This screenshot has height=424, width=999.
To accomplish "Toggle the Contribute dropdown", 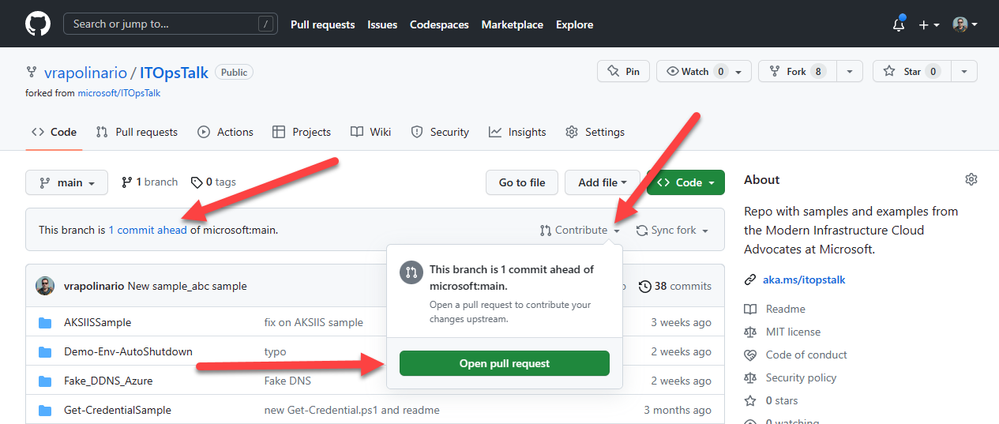I will coord(580,230).
